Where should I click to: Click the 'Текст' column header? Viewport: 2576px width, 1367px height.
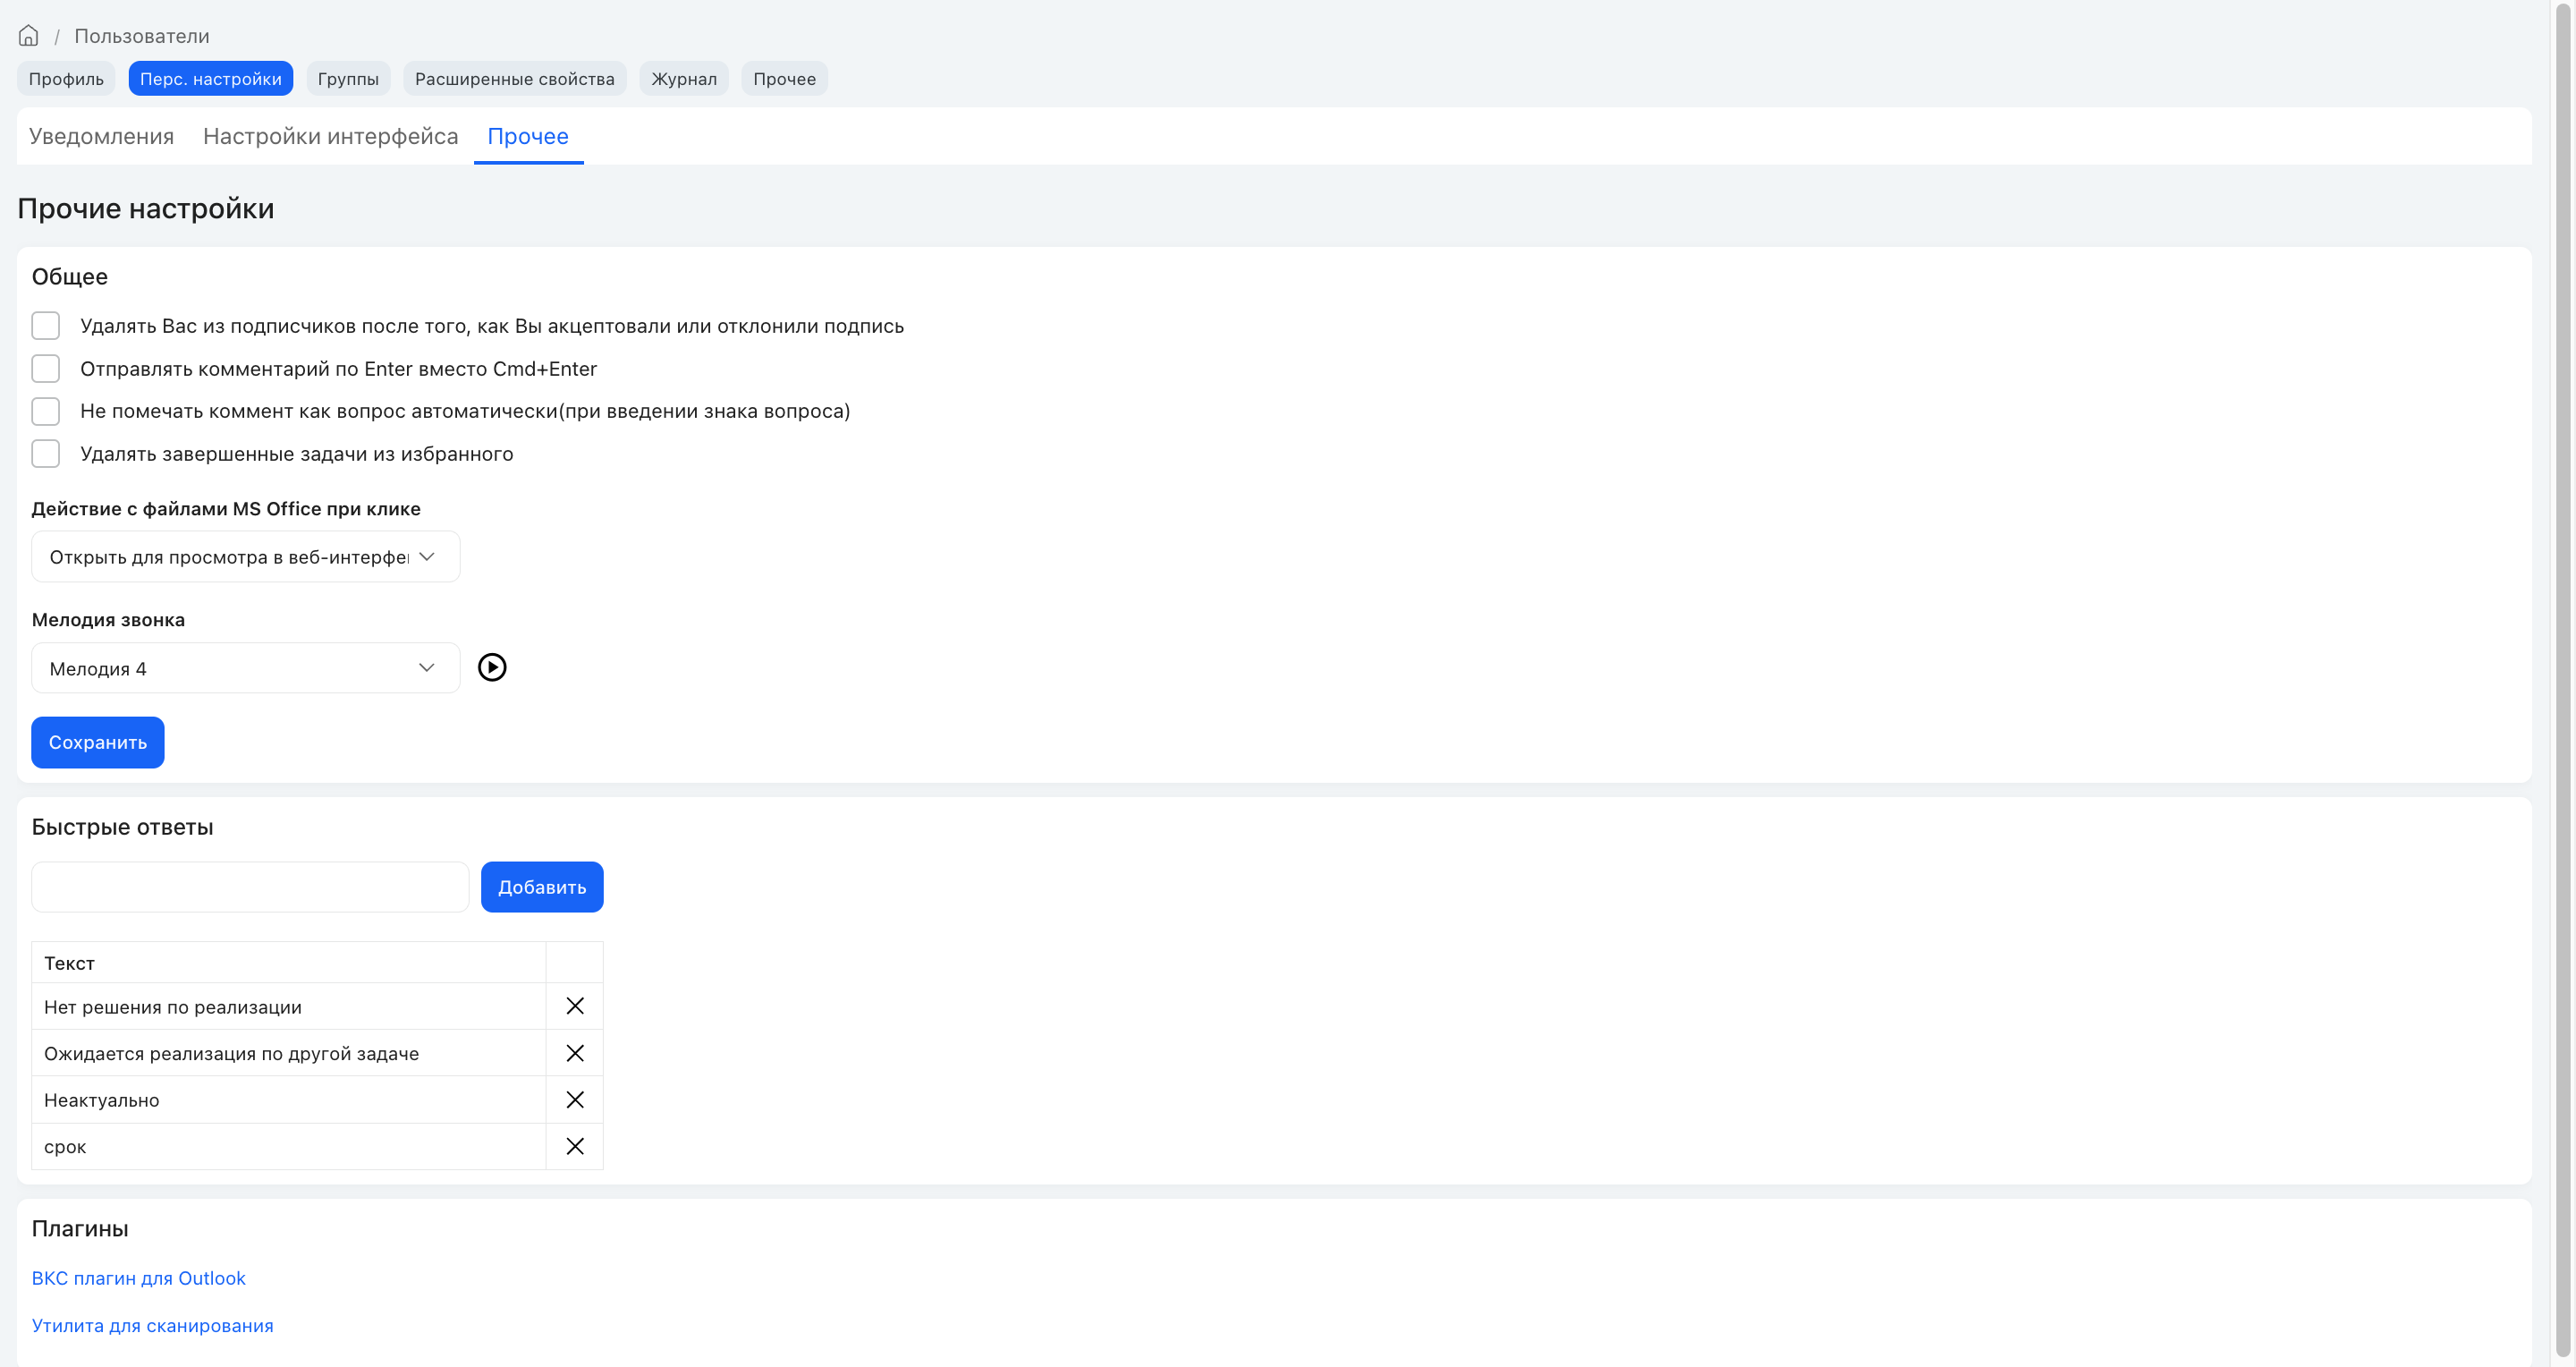(69, 963)
